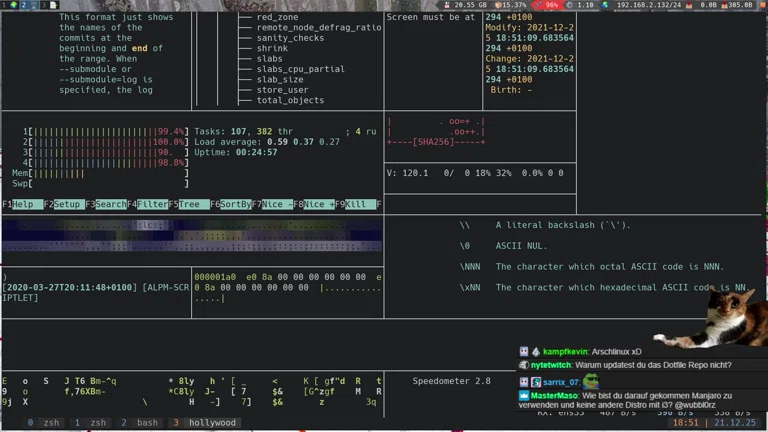Switch to workspace 2 terminal icon

[x=33, y=5]
